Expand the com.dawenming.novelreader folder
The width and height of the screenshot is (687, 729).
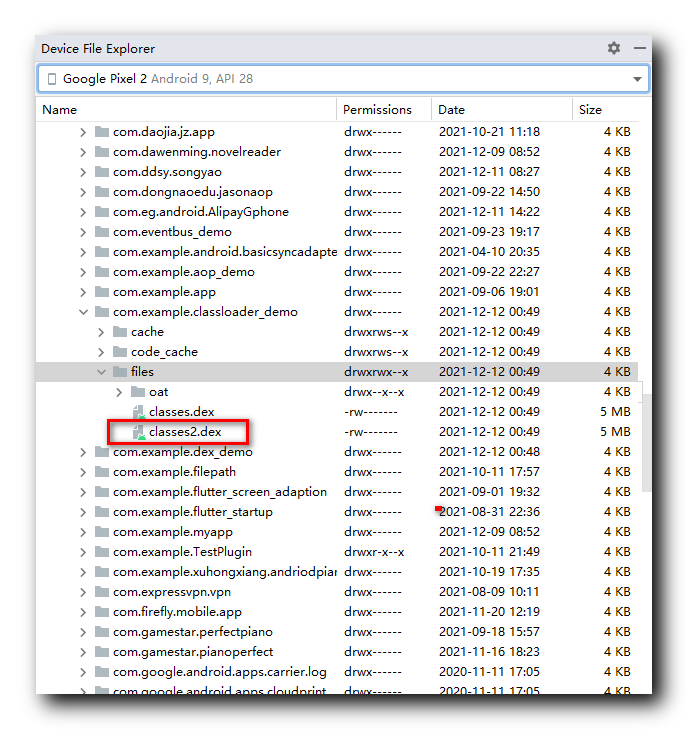[83, 152]
